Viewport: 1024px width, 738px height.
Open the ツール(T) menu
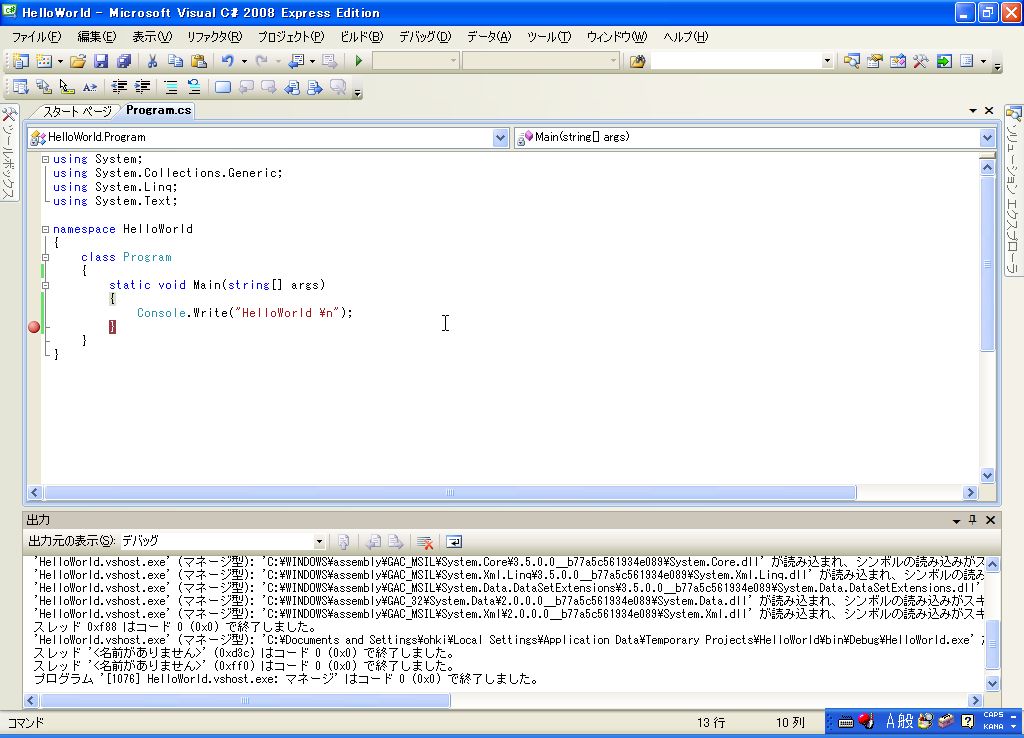[549, 37]
